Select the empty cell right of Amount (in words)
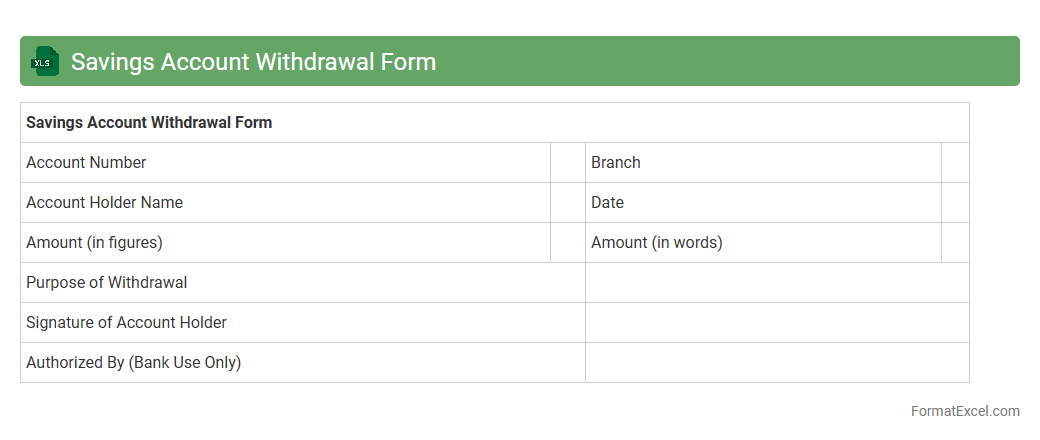 (955, 243)
